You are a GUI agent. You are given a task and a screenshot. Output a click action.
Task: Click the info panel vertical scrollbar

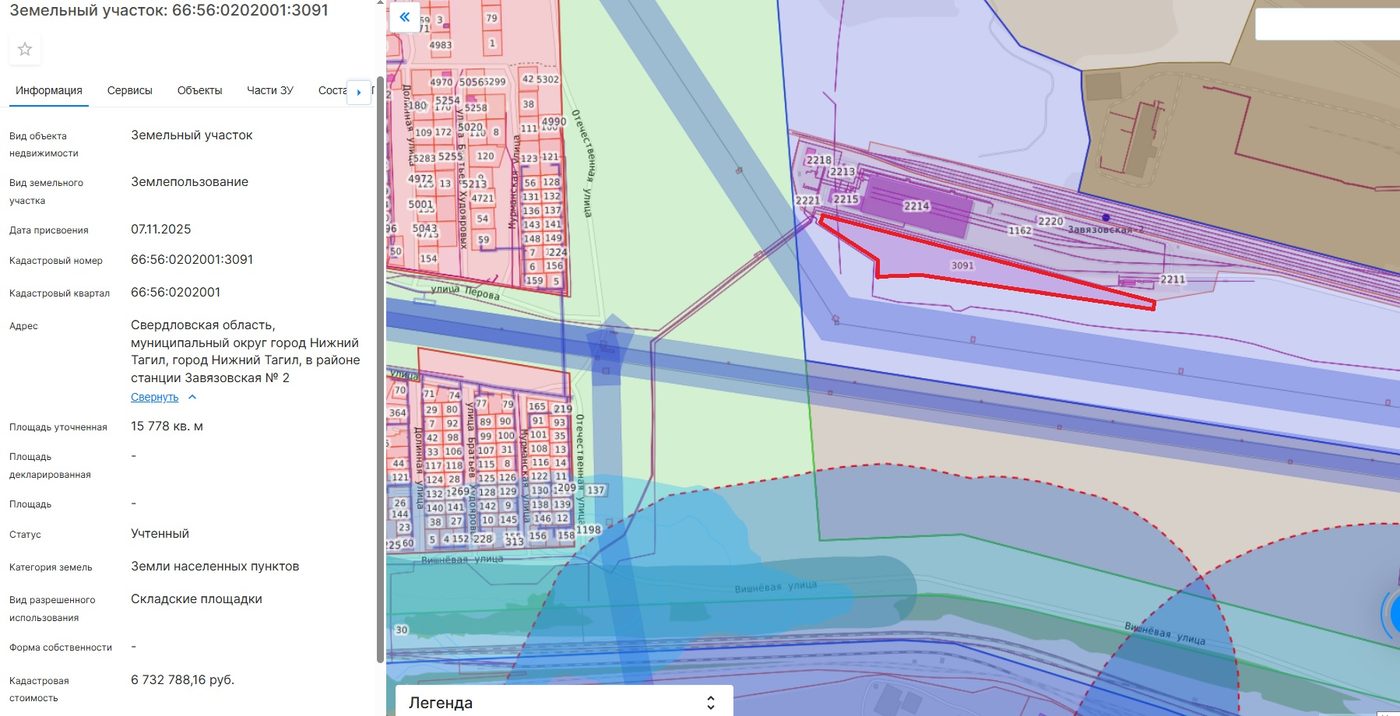click(379, 370)
